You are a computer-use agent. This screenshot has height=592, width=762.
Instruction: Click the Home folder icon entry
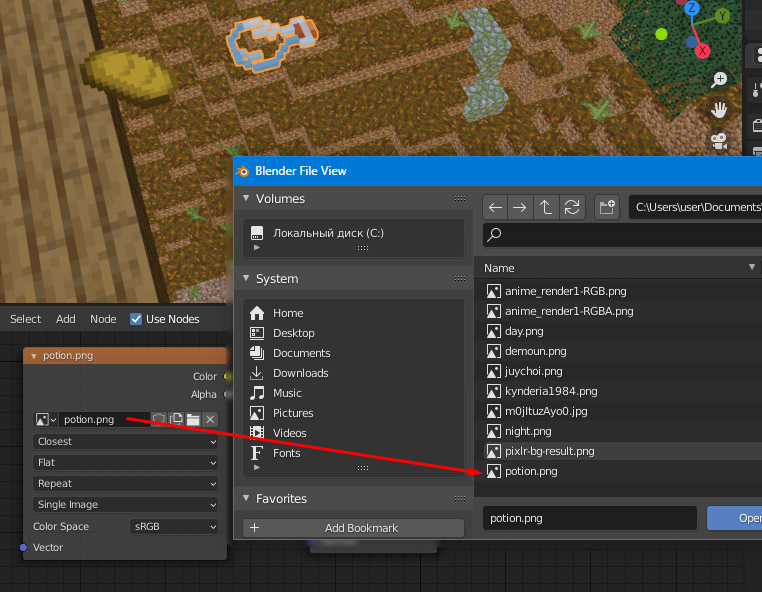pyautogui.click(x=257, y=313)
